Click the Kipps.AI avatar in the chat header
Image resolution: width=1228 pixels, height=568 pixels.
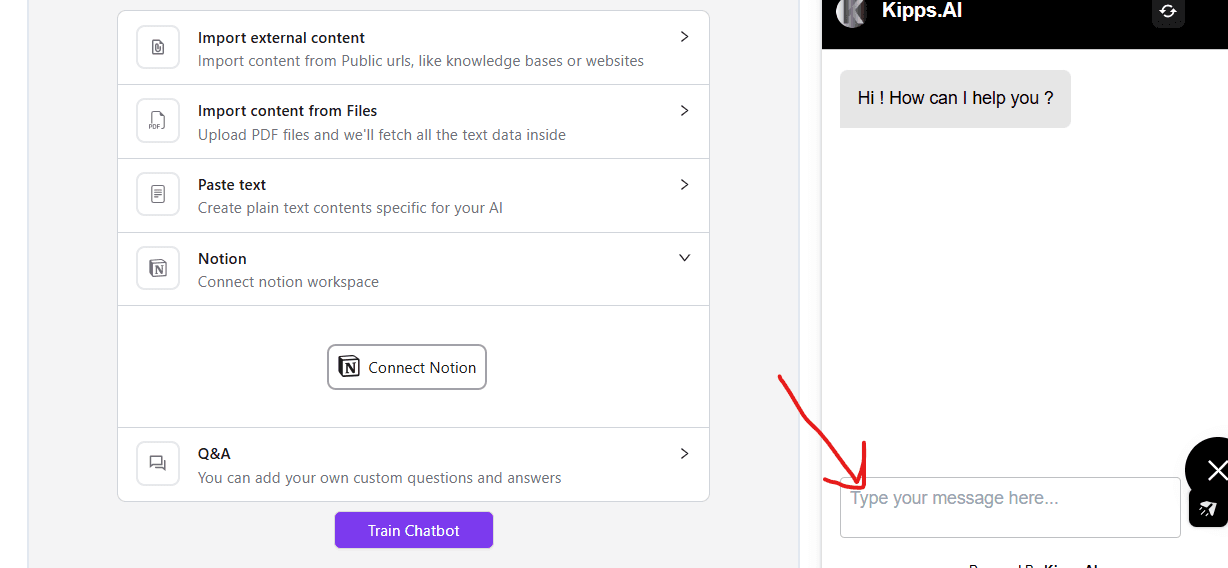852,12
